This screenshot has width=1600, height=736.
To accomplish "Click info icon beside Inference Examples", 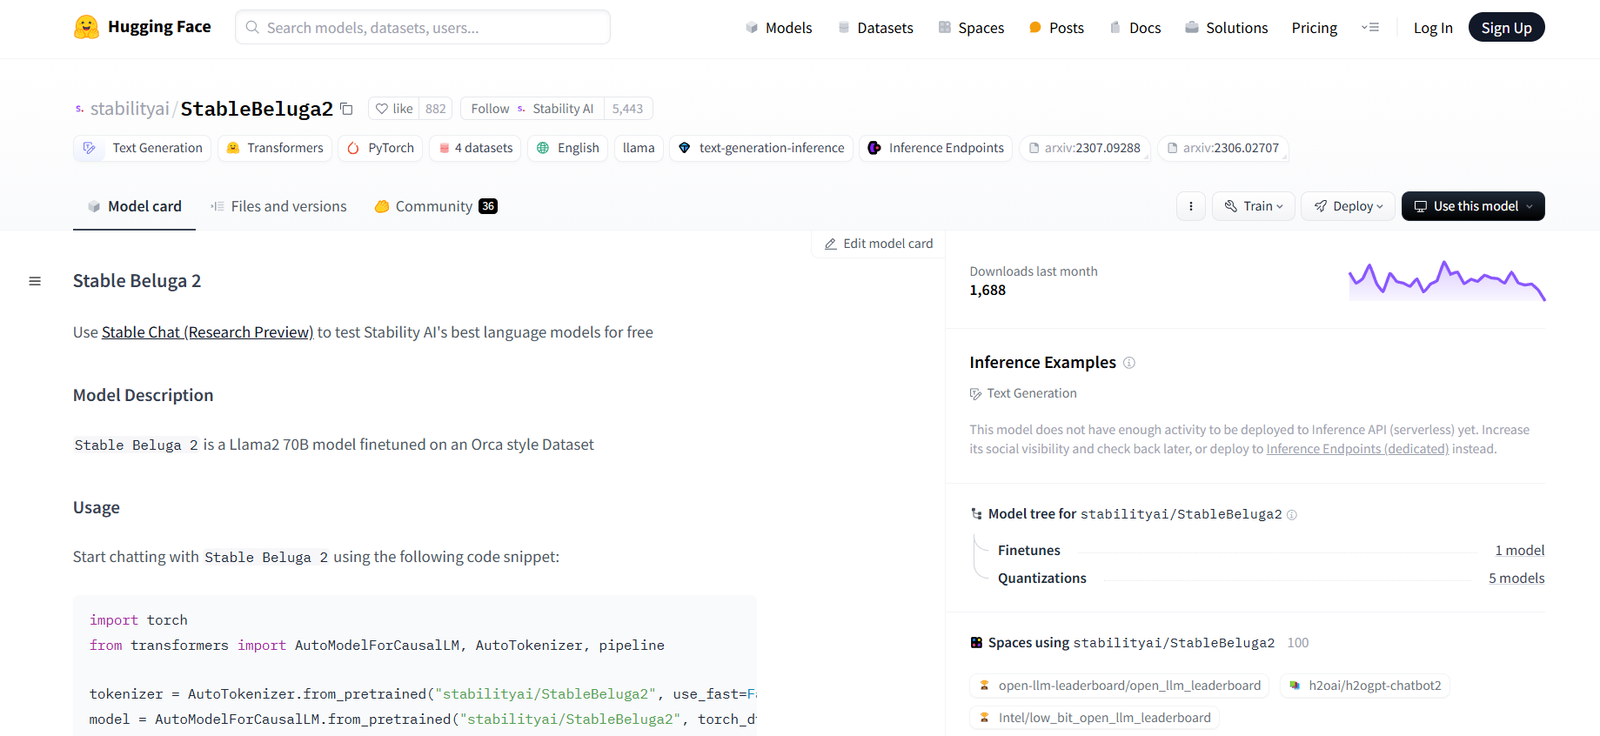I will pos(1129,363).
